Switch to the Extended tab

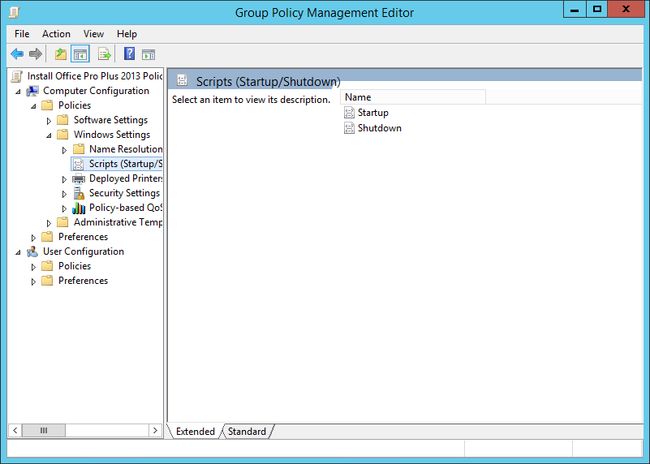pyautogui.click(x=195, y=431)
